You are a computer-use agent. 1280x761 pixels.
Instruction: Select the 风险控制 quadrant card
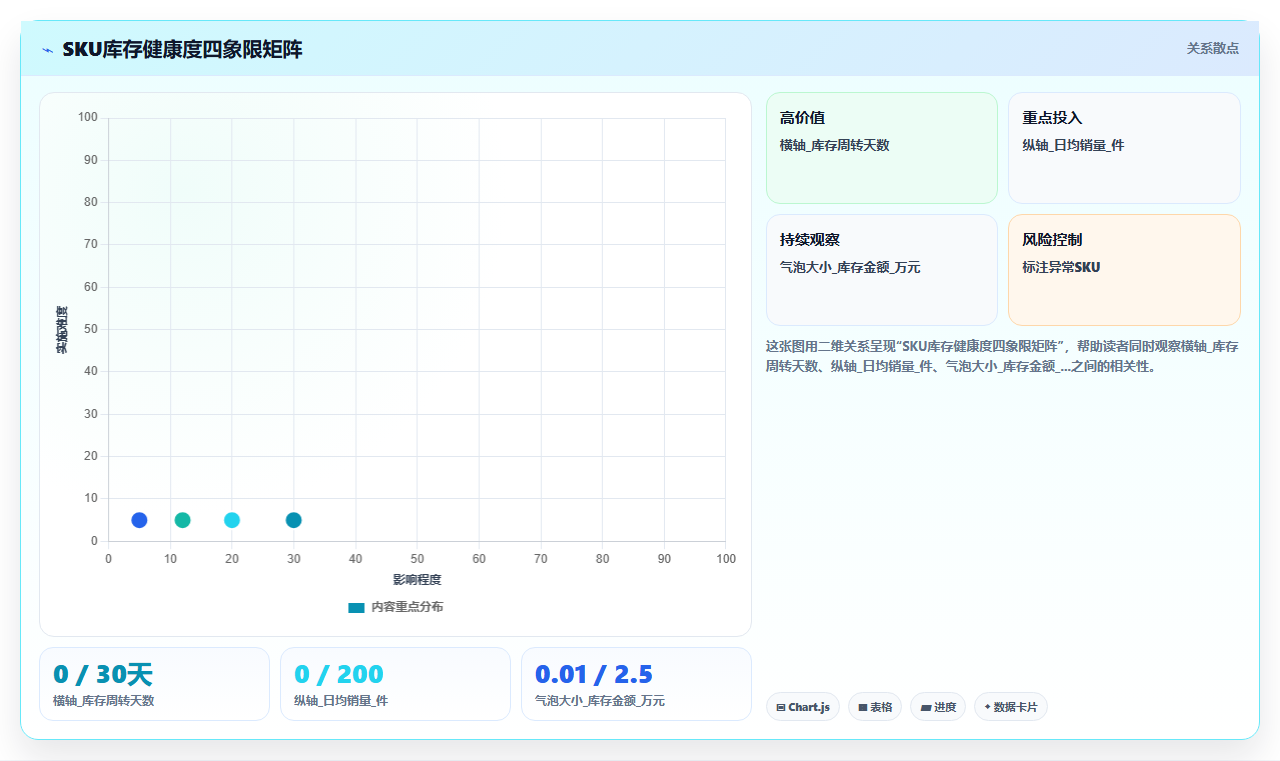pos(1124,270)
